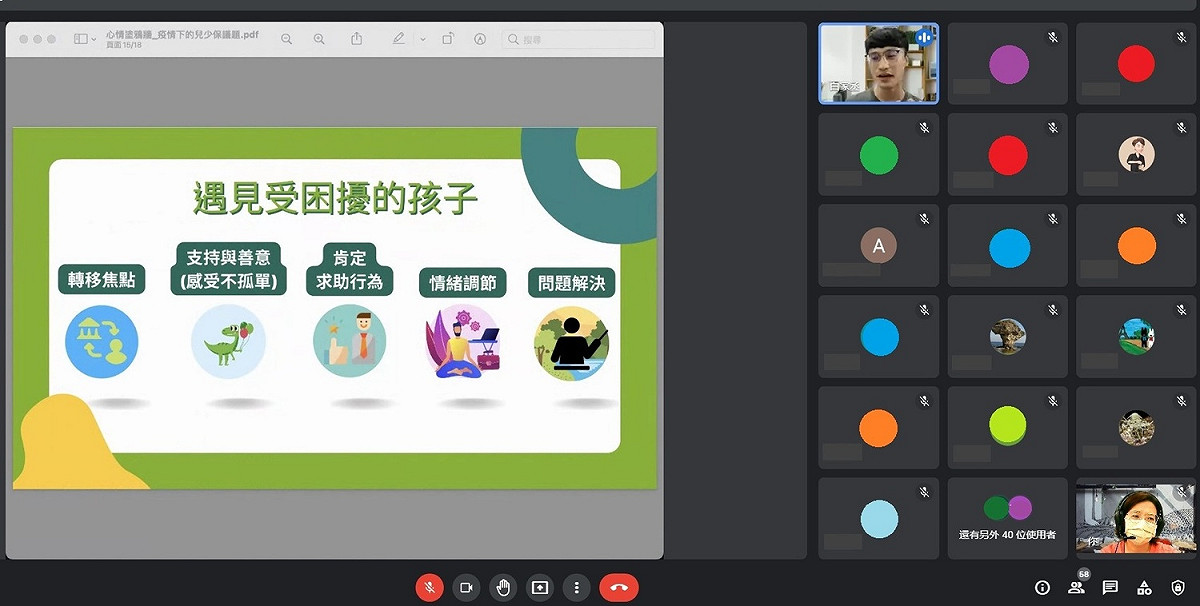This screenshot has width=1200, height=606.
Task: Rotate the PDF page in Preview
Action: 448,39
